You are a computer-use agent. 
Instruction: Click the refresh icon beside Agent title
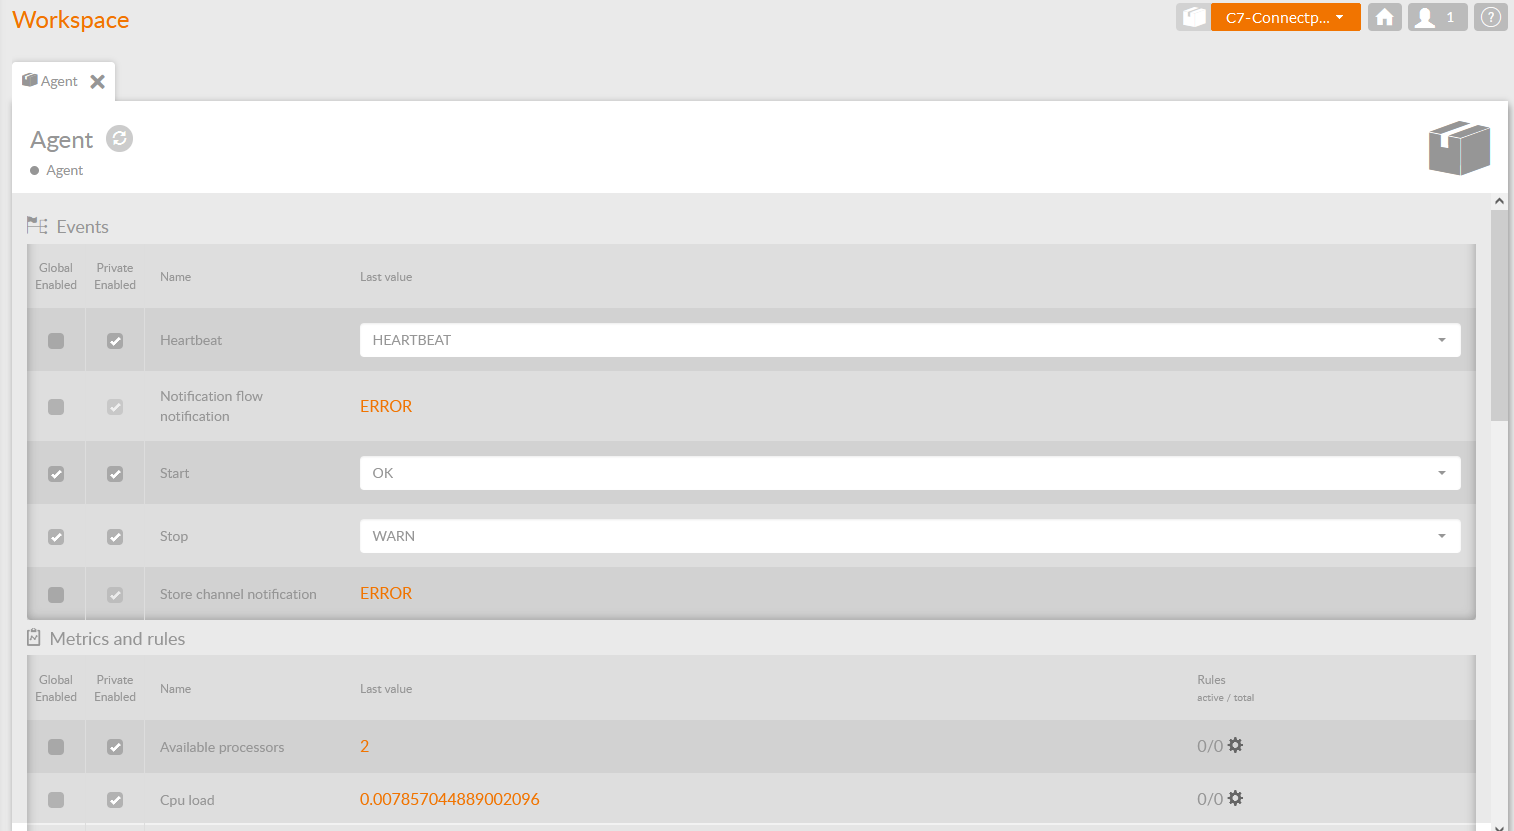[x=120, y=139]
